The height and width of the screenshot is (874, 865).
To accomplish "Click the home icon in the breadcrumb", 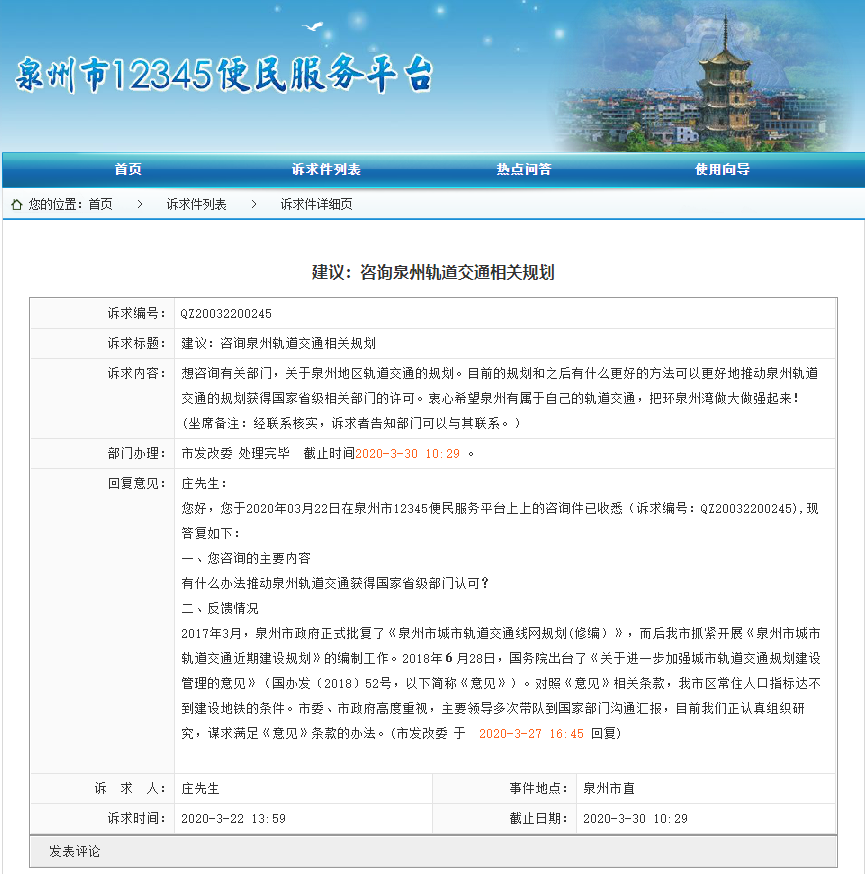I will [17, 204].
